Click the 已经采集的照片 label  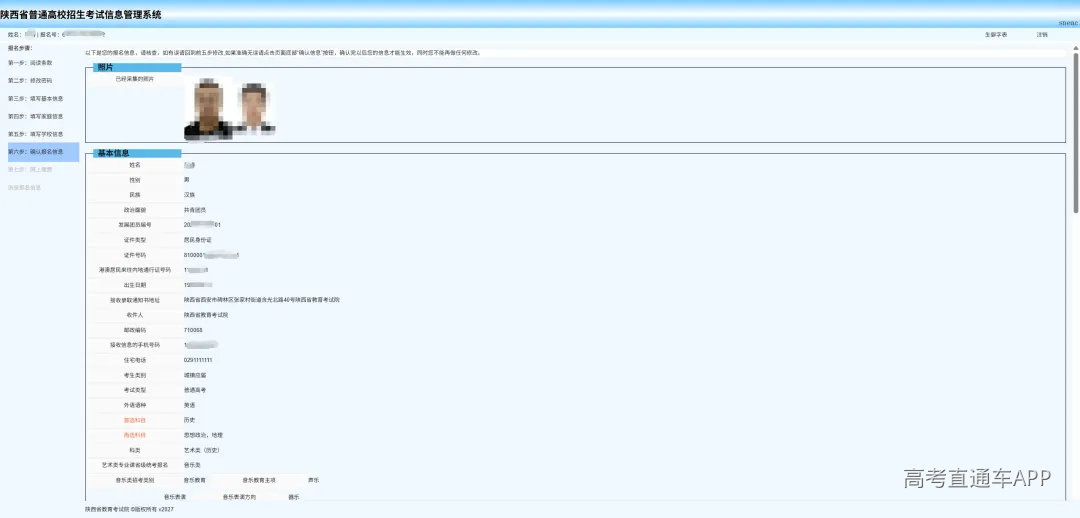135,79
